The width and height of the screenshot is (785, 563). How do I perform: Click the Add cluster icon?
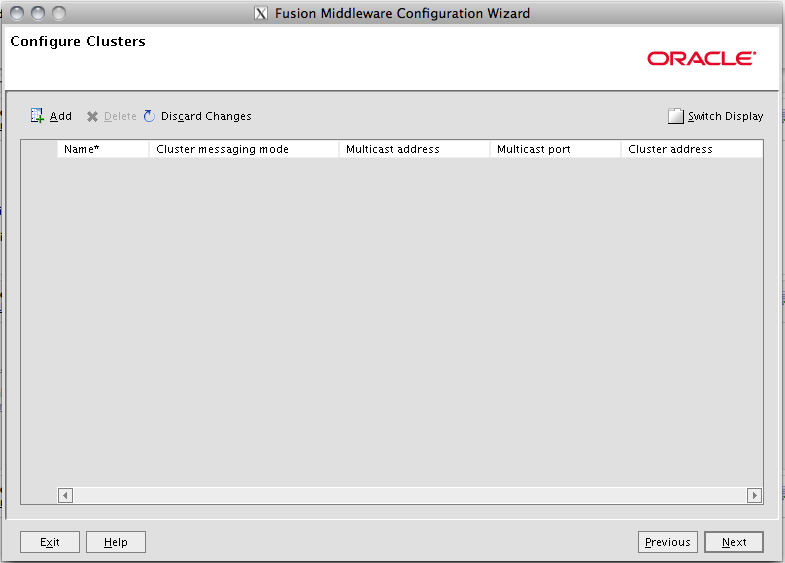[x=37, y=116]
